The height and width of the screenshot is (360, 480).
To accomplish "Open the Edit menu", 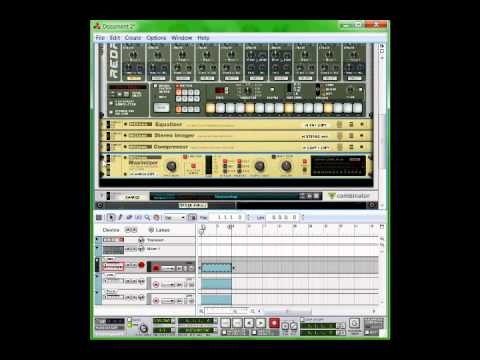I will coord(114,38).
